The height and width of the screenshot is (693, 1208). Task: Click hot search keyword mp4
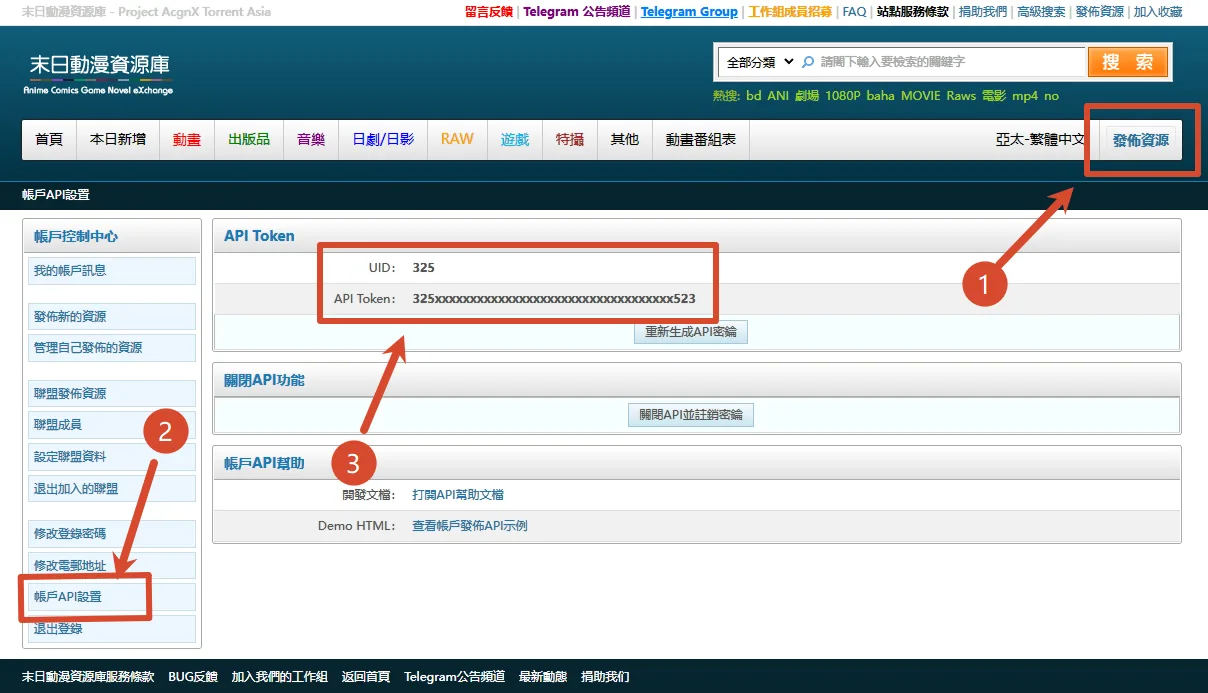(1025, 96)
